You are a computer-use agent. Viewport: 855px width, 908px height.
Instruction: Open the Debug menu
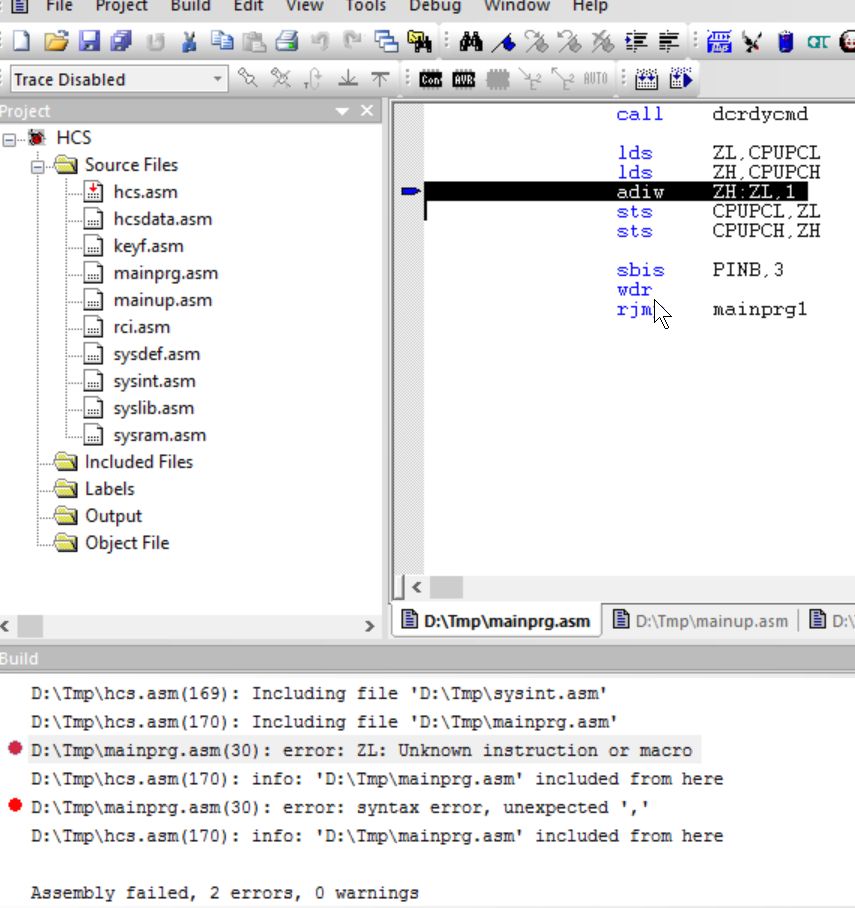[434, 8]
